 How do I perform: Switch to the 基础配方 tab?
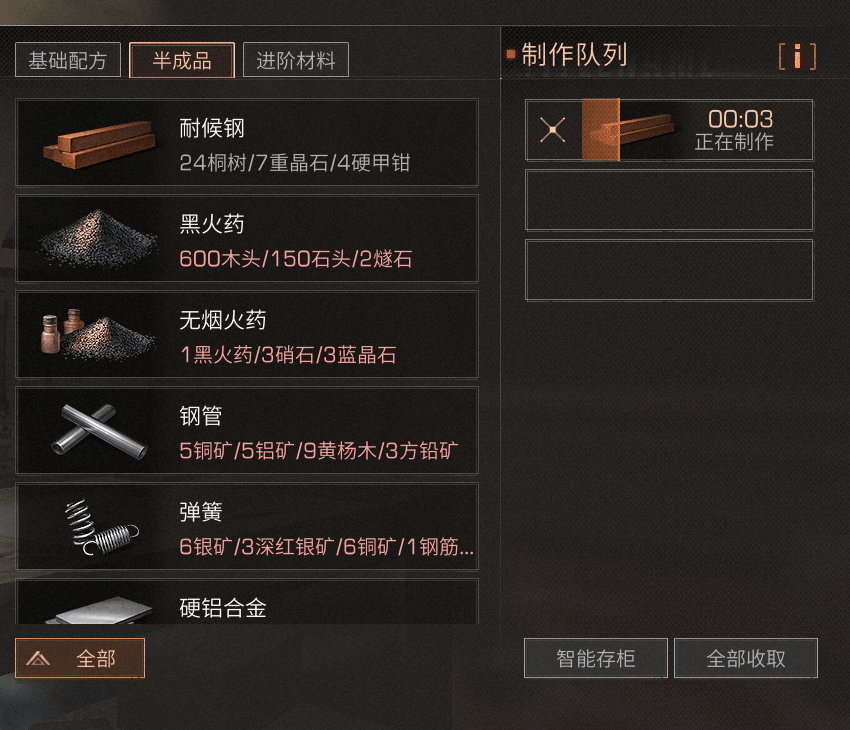[x=68, y=60]
